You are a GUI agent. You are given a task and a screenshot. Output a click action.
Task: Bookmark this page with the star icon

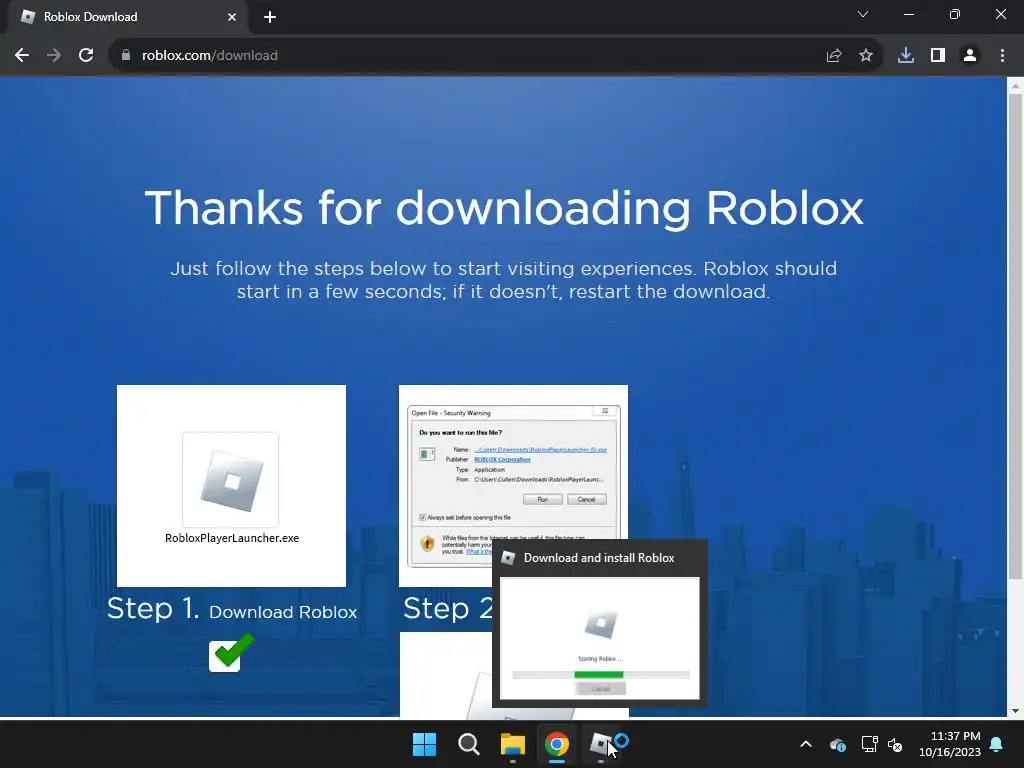[866, 56]
